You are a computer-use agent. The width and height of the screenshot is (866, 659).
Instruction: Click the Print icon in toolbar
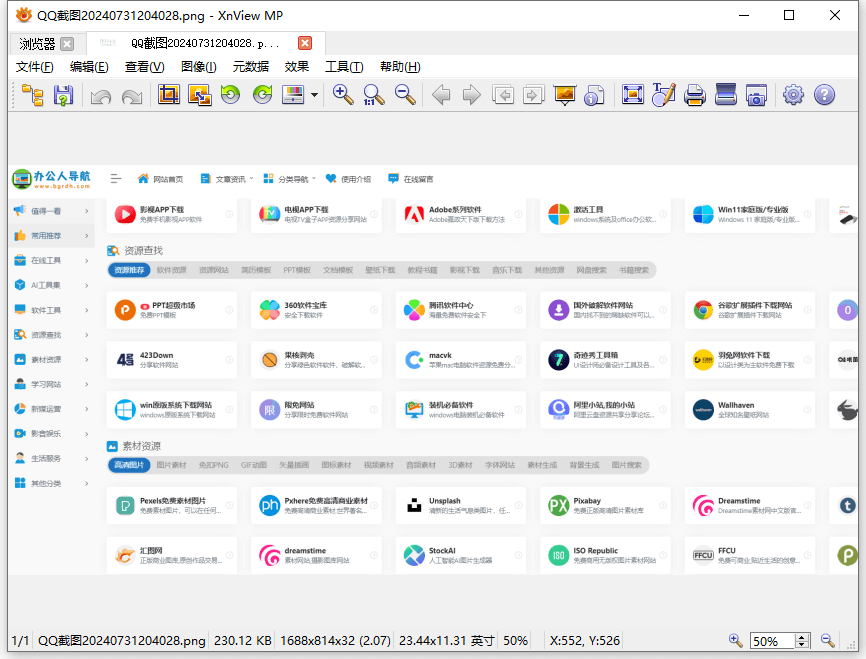coord(695,95)
